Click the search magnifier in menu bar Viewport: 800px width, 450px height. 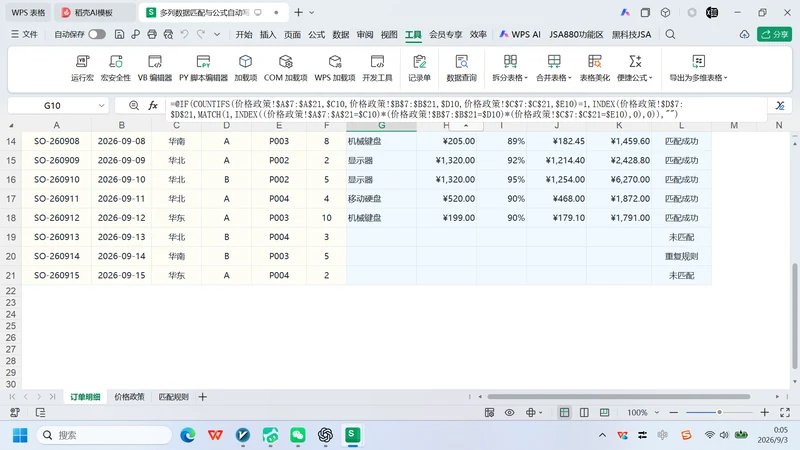[670, 34]
